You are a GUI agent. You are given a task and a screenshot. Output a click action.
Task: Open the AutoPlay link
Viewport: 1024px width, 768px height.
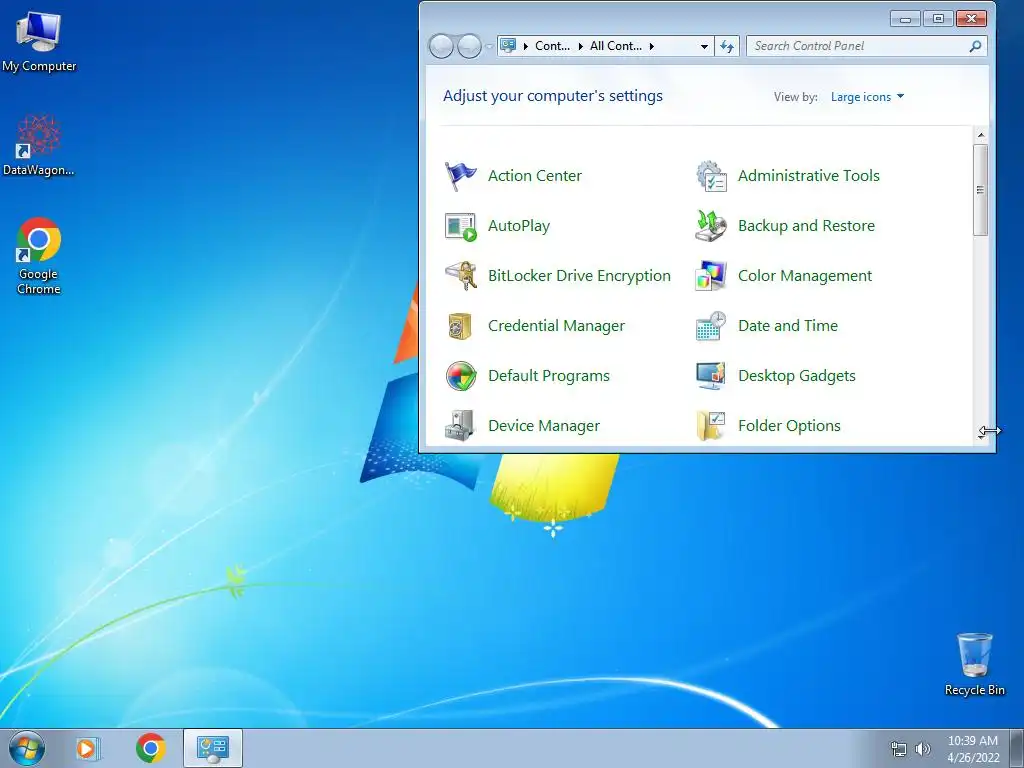(519, 226)
